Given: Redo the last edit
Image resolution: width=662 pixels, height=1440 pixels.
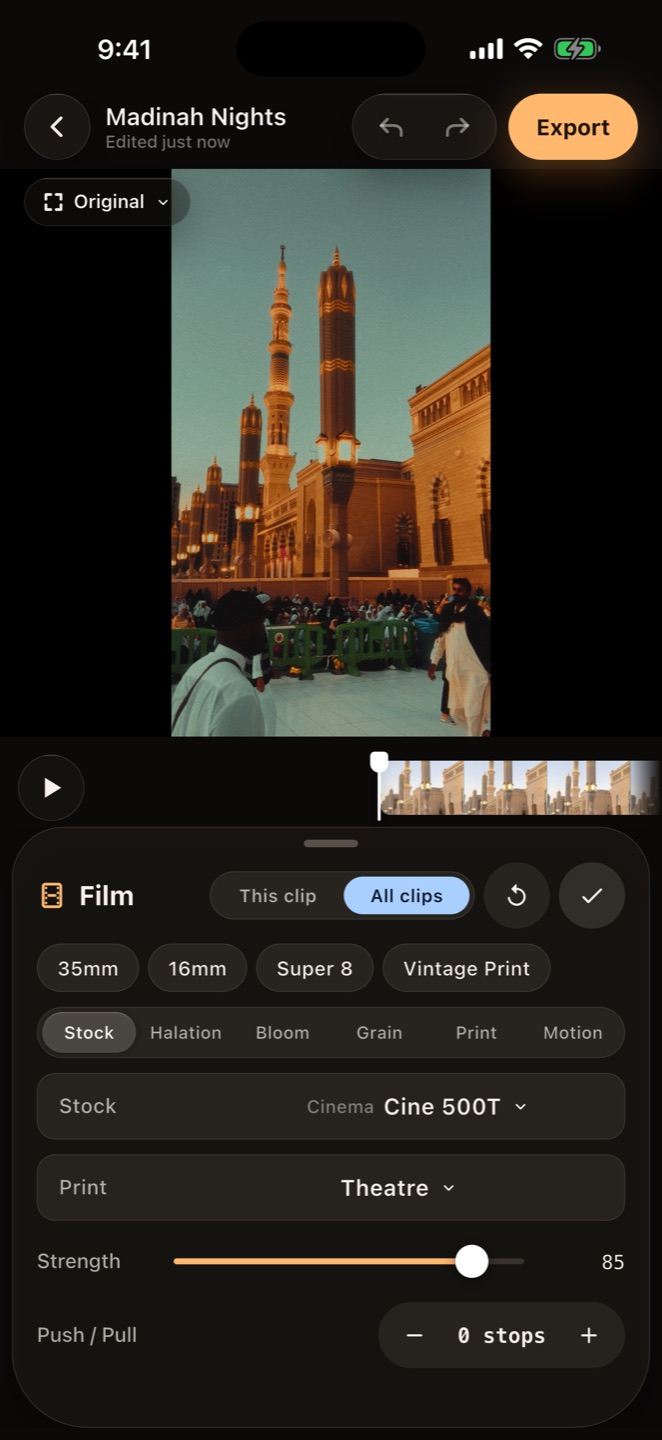Looking at the screenshot, I should (x=457, y=127).
